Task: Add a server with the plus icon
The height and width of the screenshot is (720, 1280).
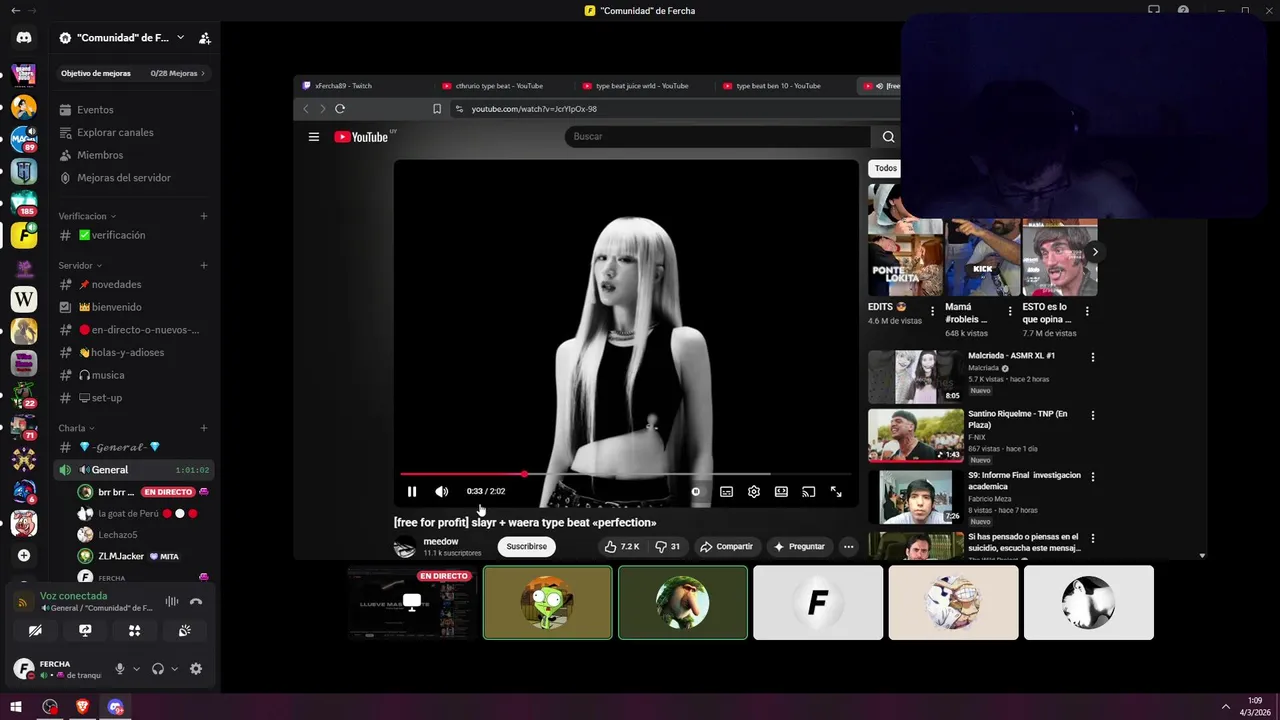Action: 24,555
